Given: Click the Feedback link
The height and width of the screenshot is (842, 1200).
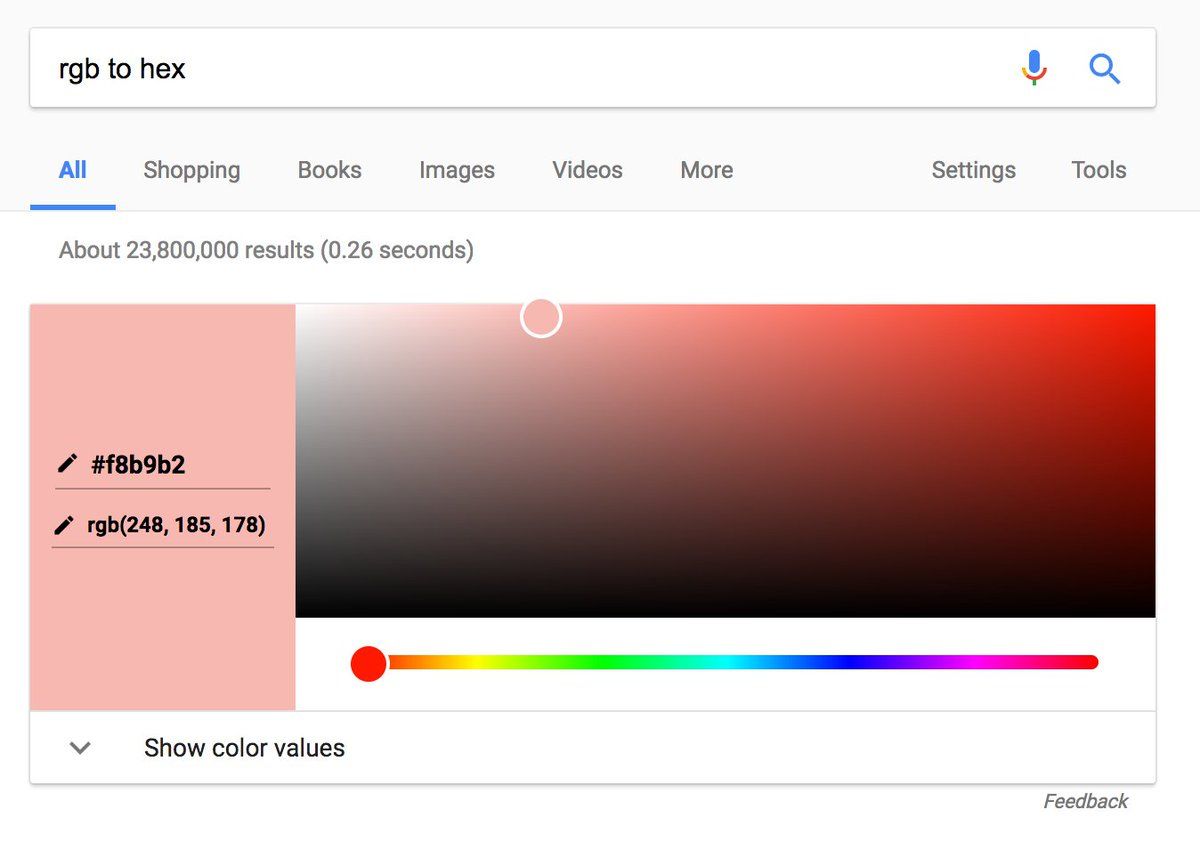Looking at the screenshot, I should click(x=1085, y=801).
